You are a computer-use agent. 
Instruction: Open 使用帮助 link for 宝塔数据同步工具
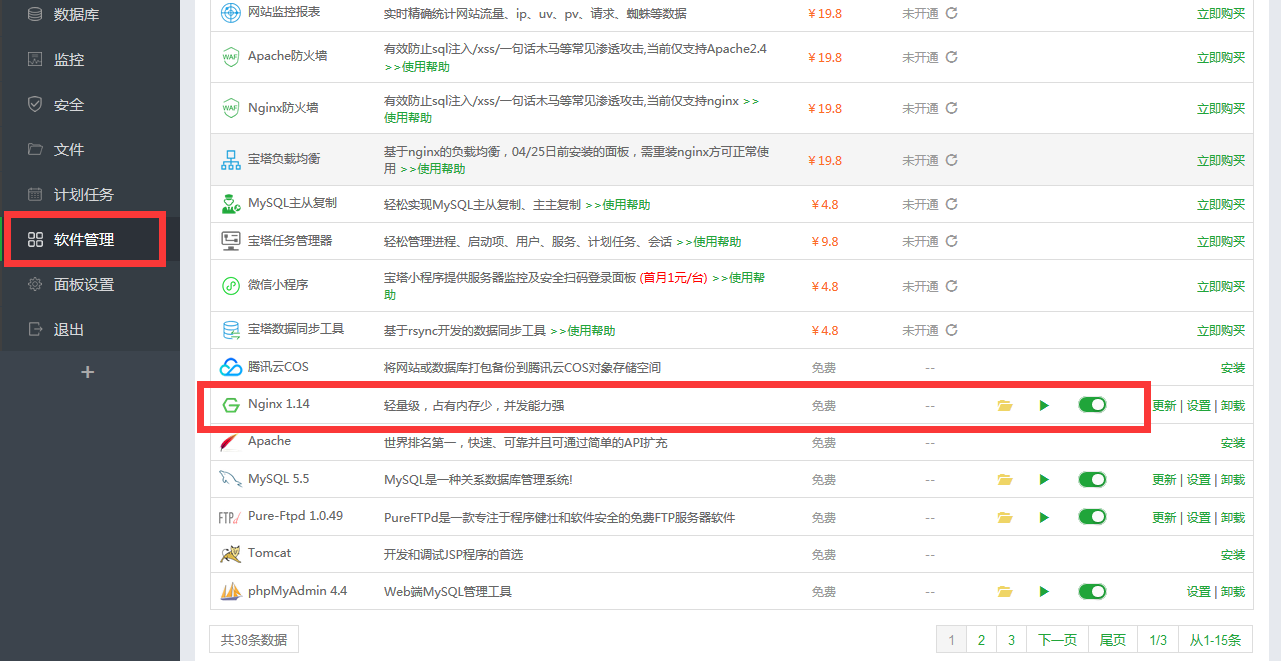[x=583, y=330]
